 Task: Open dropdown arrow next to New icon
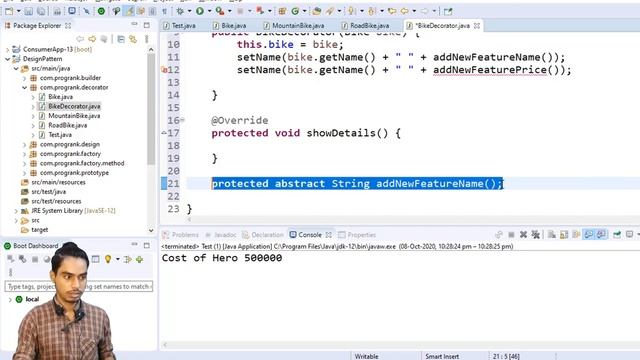coord(18,11)
